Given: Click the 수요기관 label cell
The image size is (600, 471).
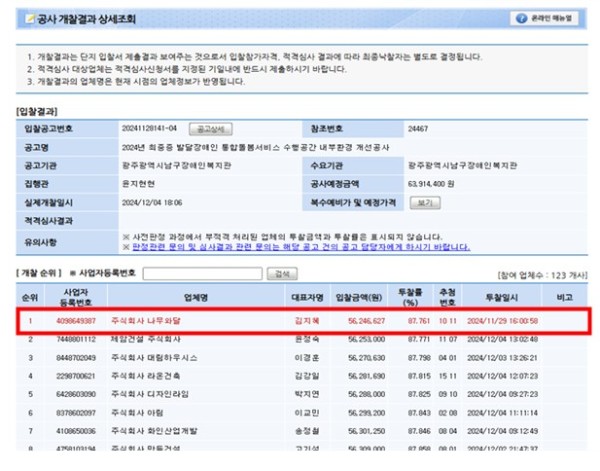Looking at the screenshot, I should pos(353,165).
